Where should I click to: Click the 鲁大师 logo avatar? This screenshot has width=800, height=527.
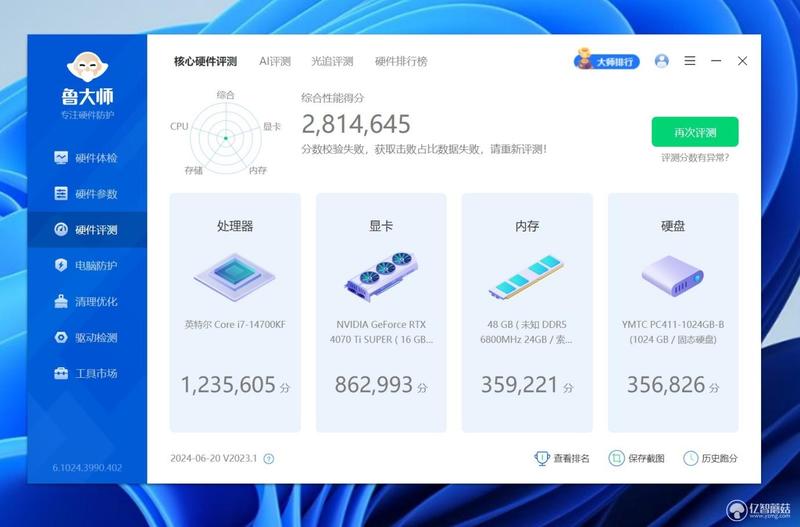coord(87,66)
